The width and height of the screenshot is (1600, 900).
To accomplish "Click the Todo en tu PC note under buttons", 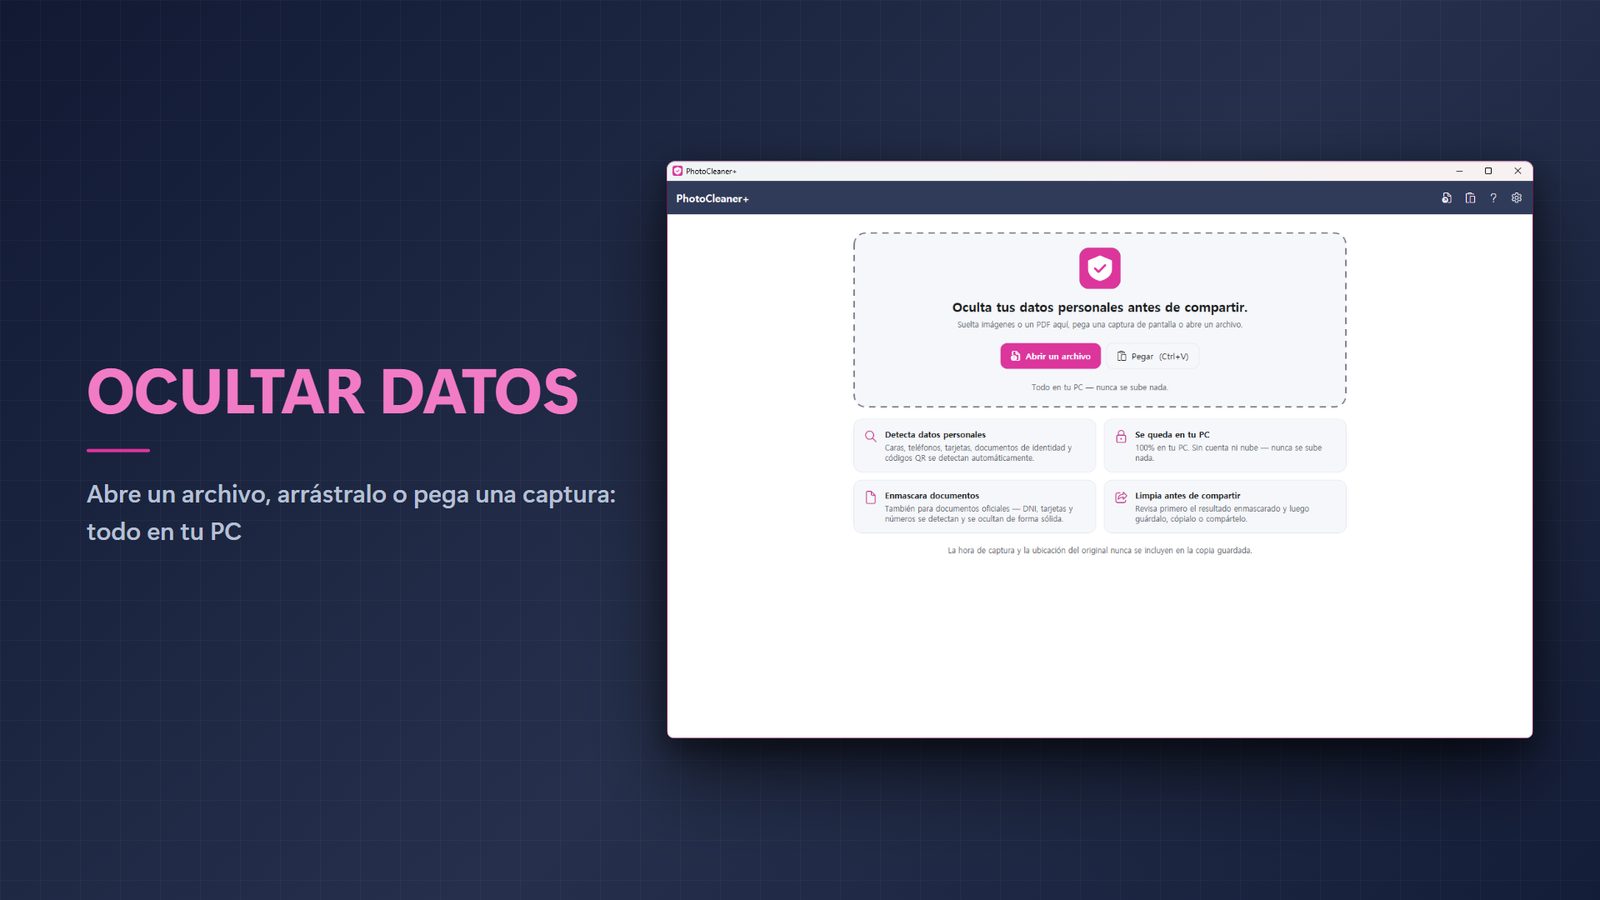I will (x=1099, y=387).
